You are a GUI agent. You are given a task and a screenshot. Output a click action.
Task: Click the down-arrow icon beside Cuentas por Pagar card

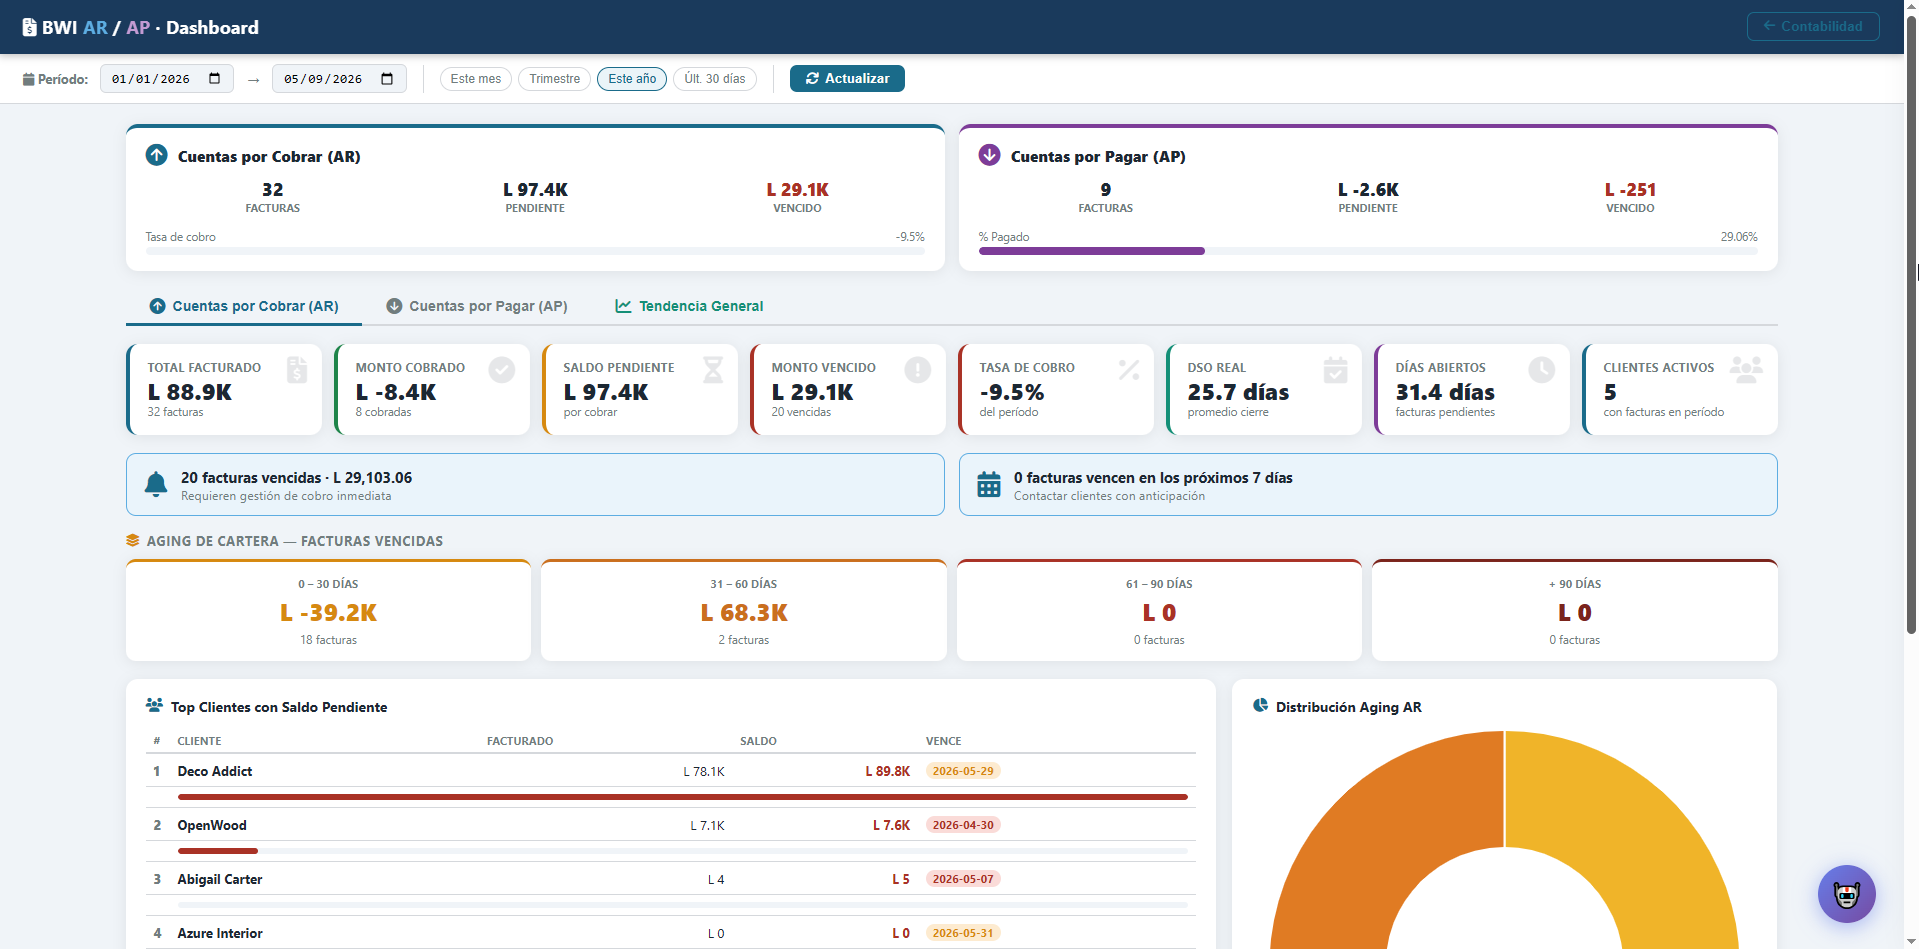point(990,155)
